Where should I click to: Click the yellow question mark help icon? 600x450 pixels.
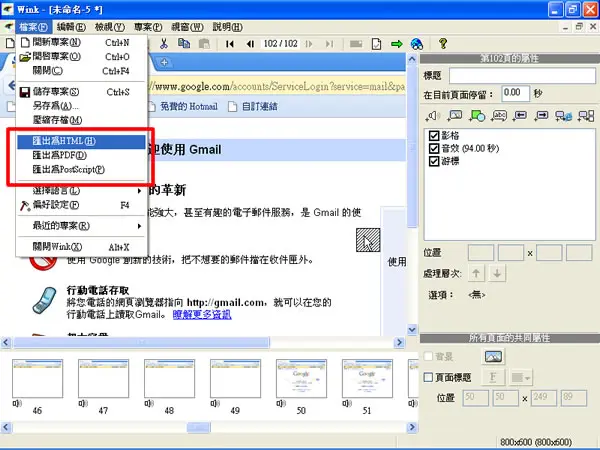443,43
